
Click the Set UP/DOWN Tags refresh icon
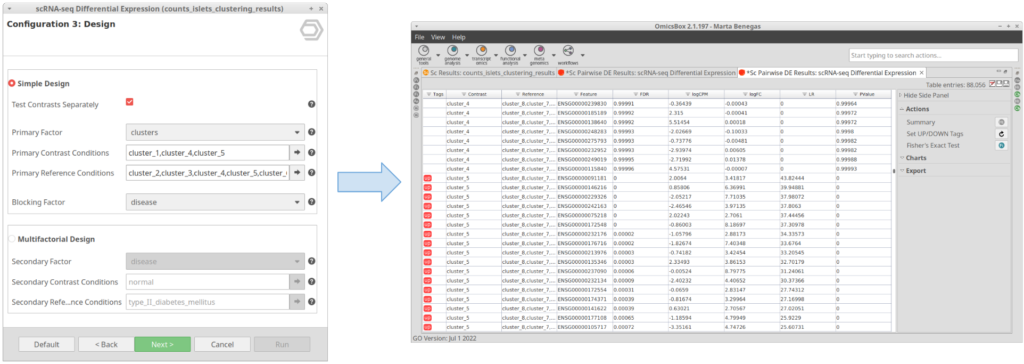tap(1001, 134)
